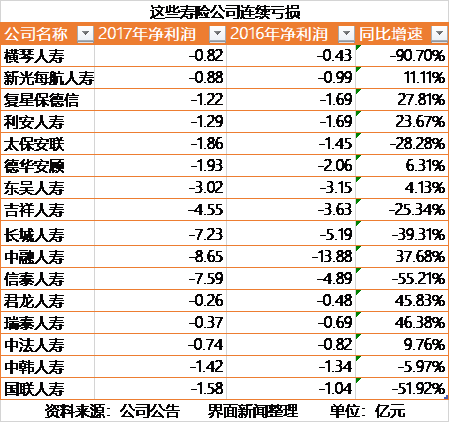Select the growth value 4.13%

click(425, 187)
